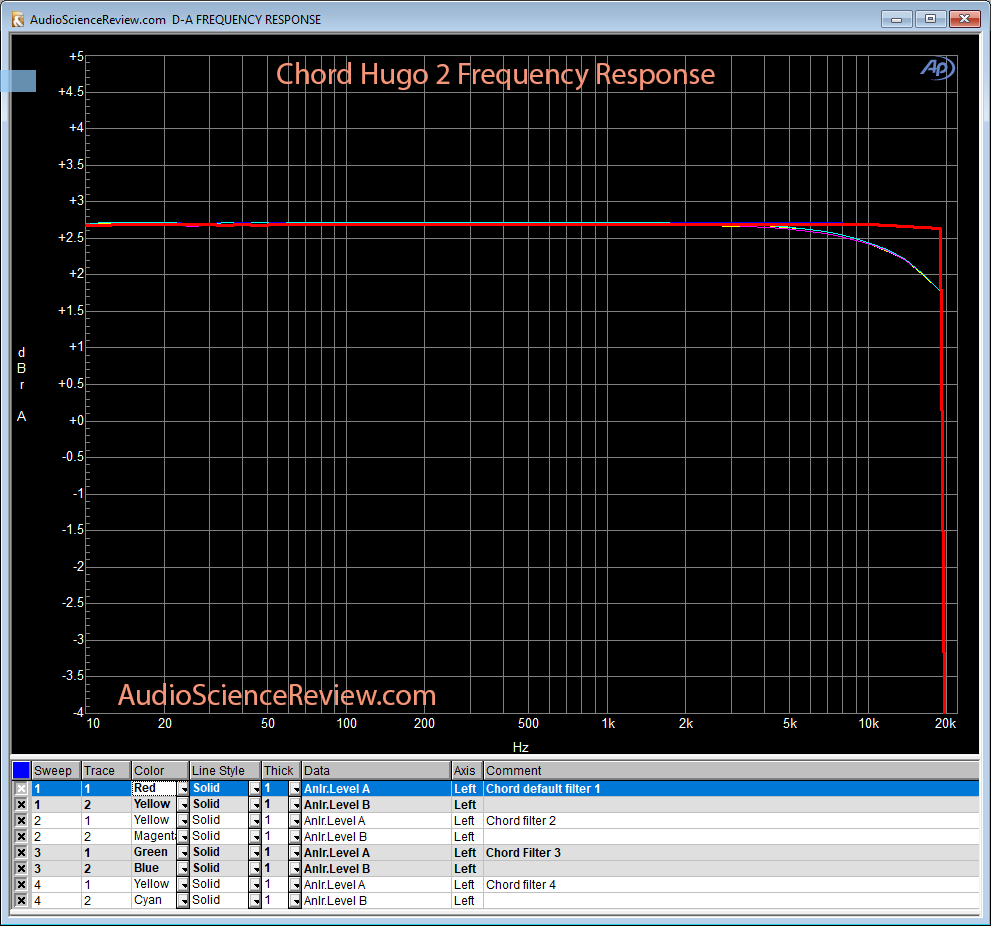Viewport: 991px width, 926px height.
Task: Click the Red color name cell
Action: coord(154,788)
